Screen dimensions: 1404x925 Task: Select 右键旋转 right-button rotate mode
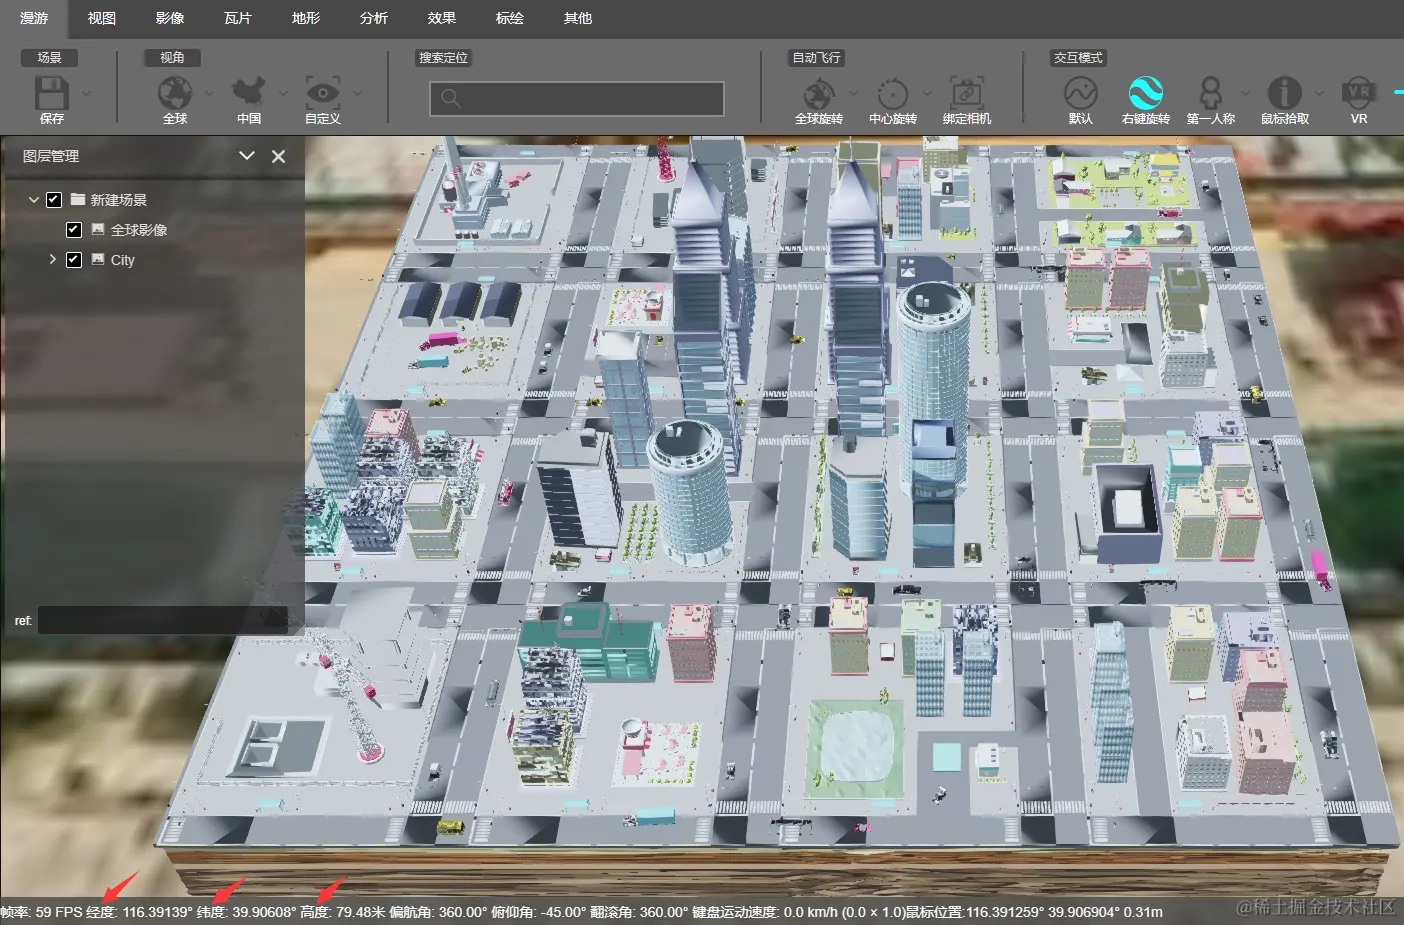(1146, 93)
